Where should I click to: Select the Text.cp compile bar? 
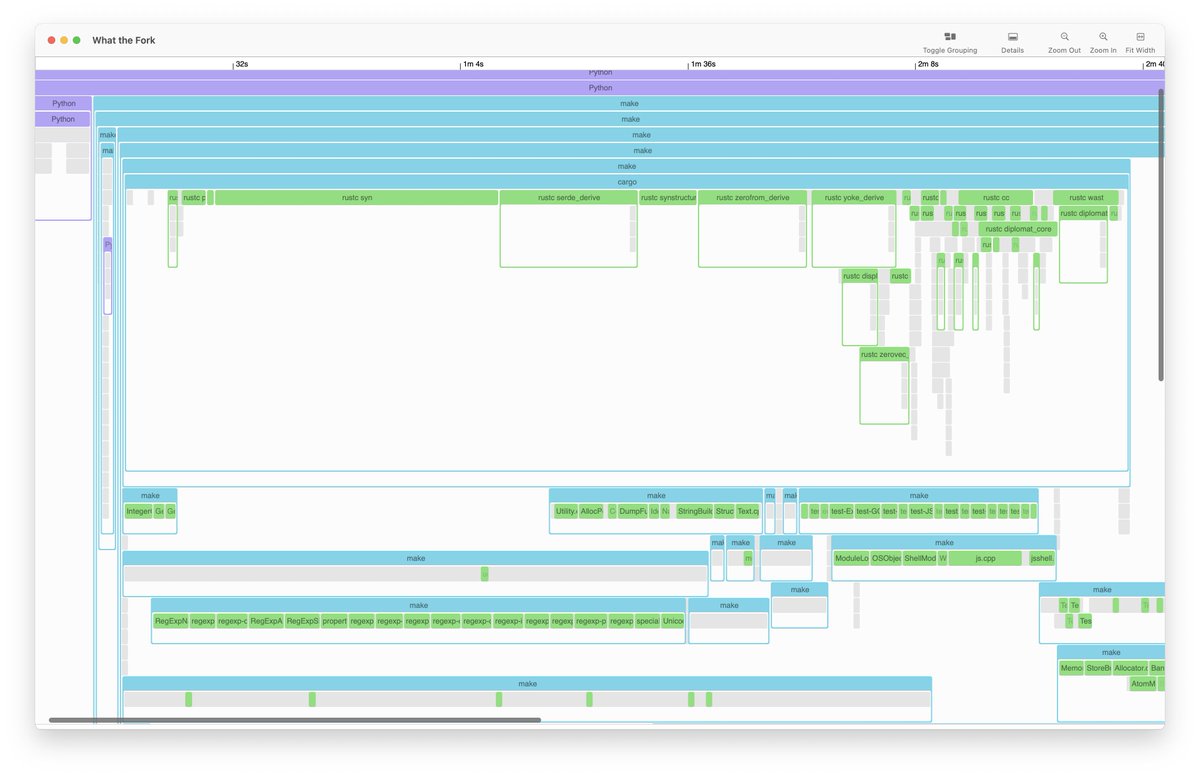click(749, 511)
